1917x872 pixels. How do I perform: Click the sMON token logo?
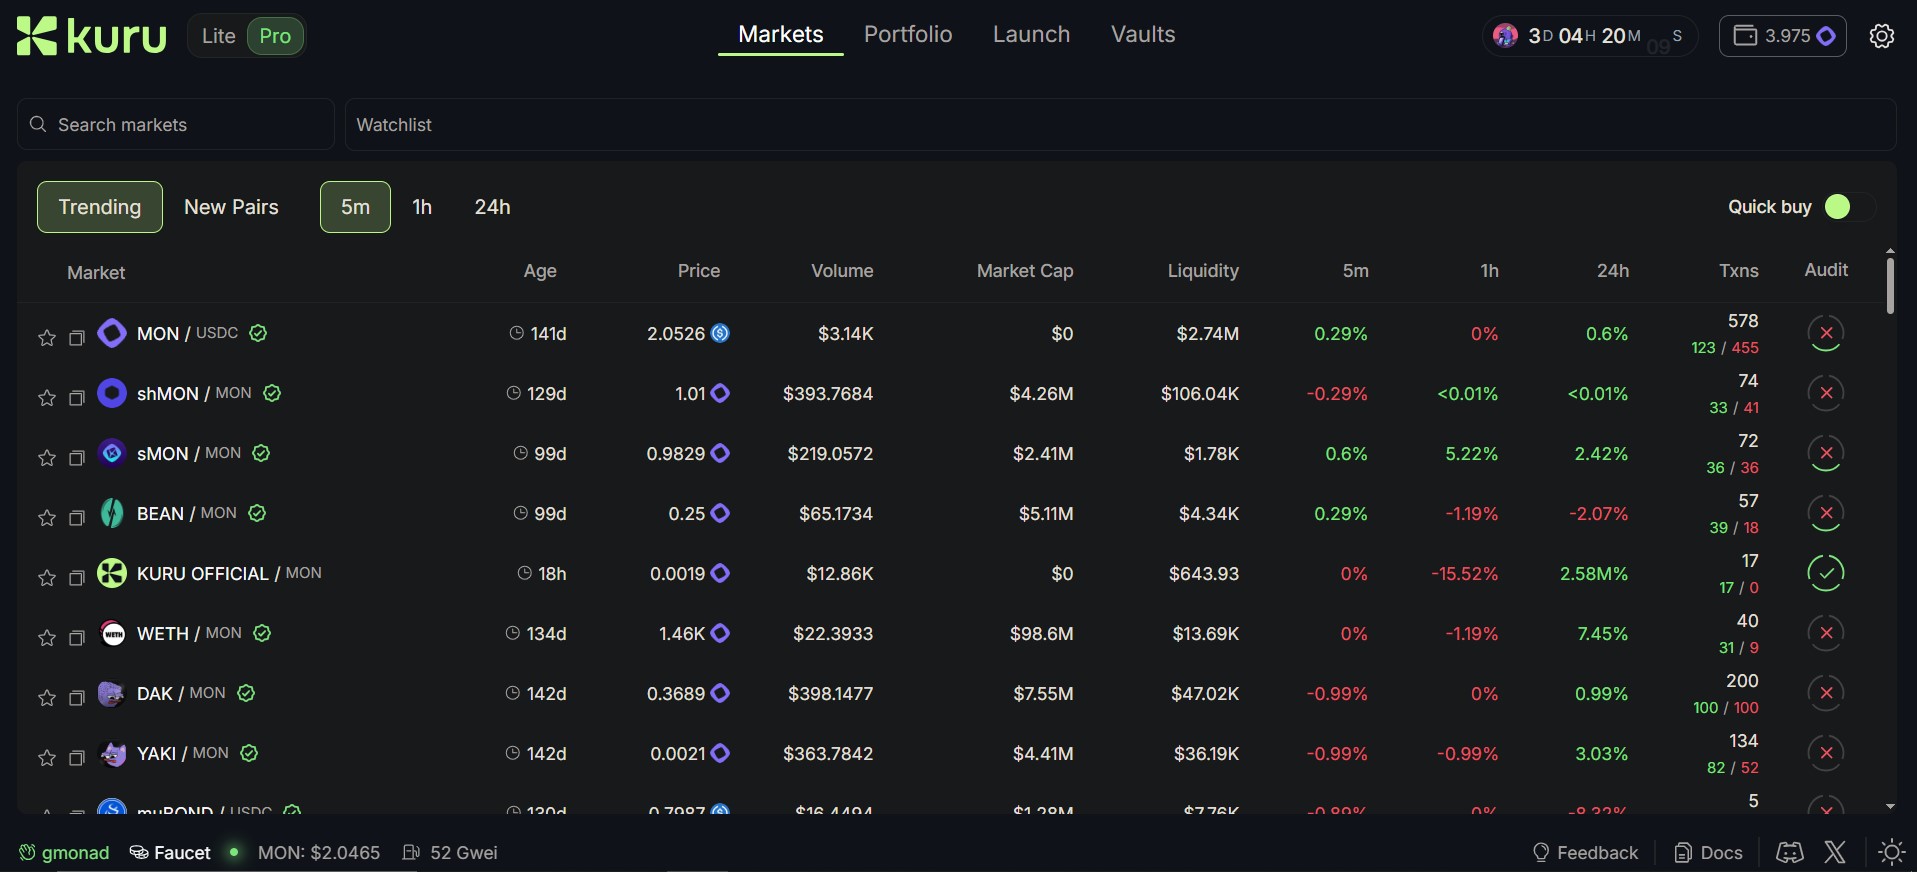pyautogui.click(x=112, y=453)
